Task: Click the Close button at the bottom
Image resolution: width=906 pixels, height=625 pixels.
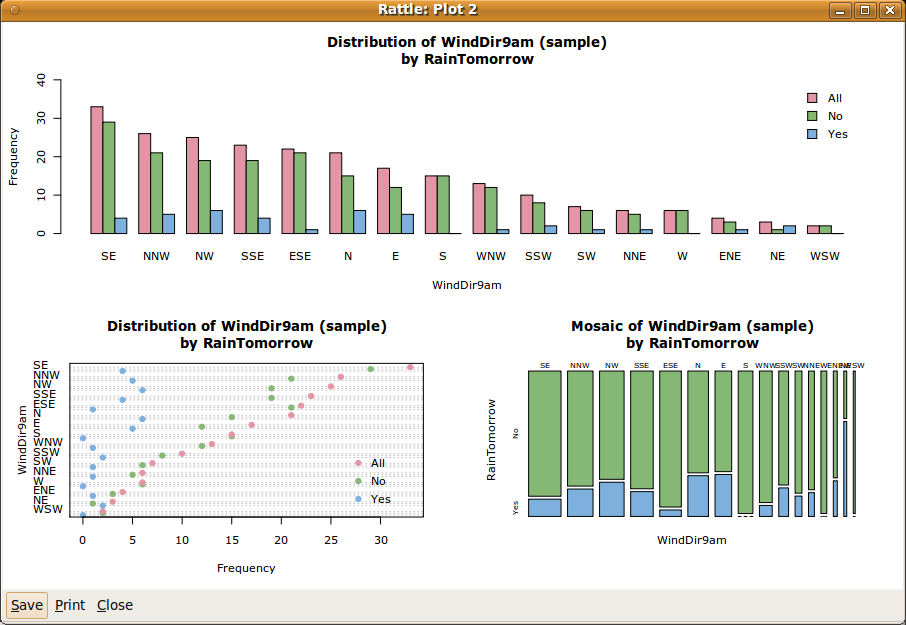Action: point(114,605)
